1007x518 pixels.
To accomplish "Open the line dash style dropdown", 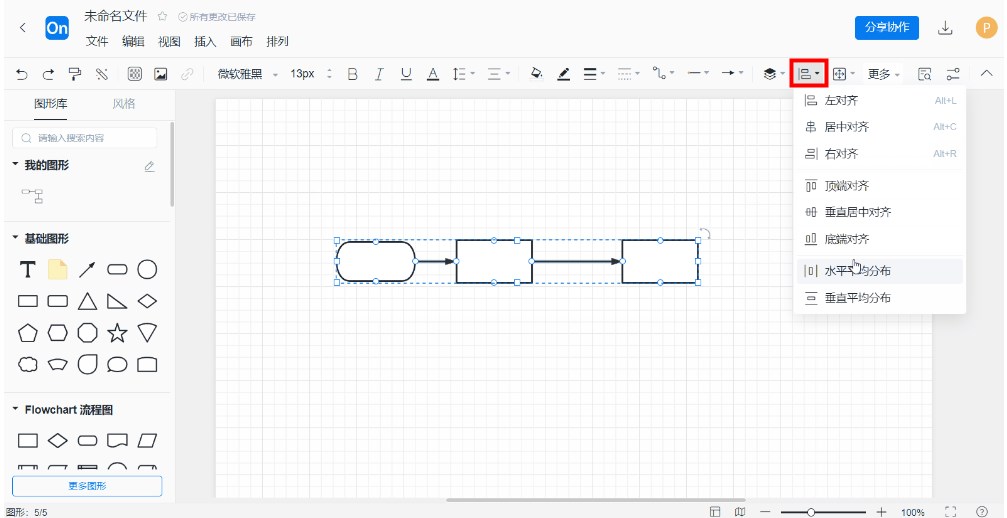I will pos(629,74).
